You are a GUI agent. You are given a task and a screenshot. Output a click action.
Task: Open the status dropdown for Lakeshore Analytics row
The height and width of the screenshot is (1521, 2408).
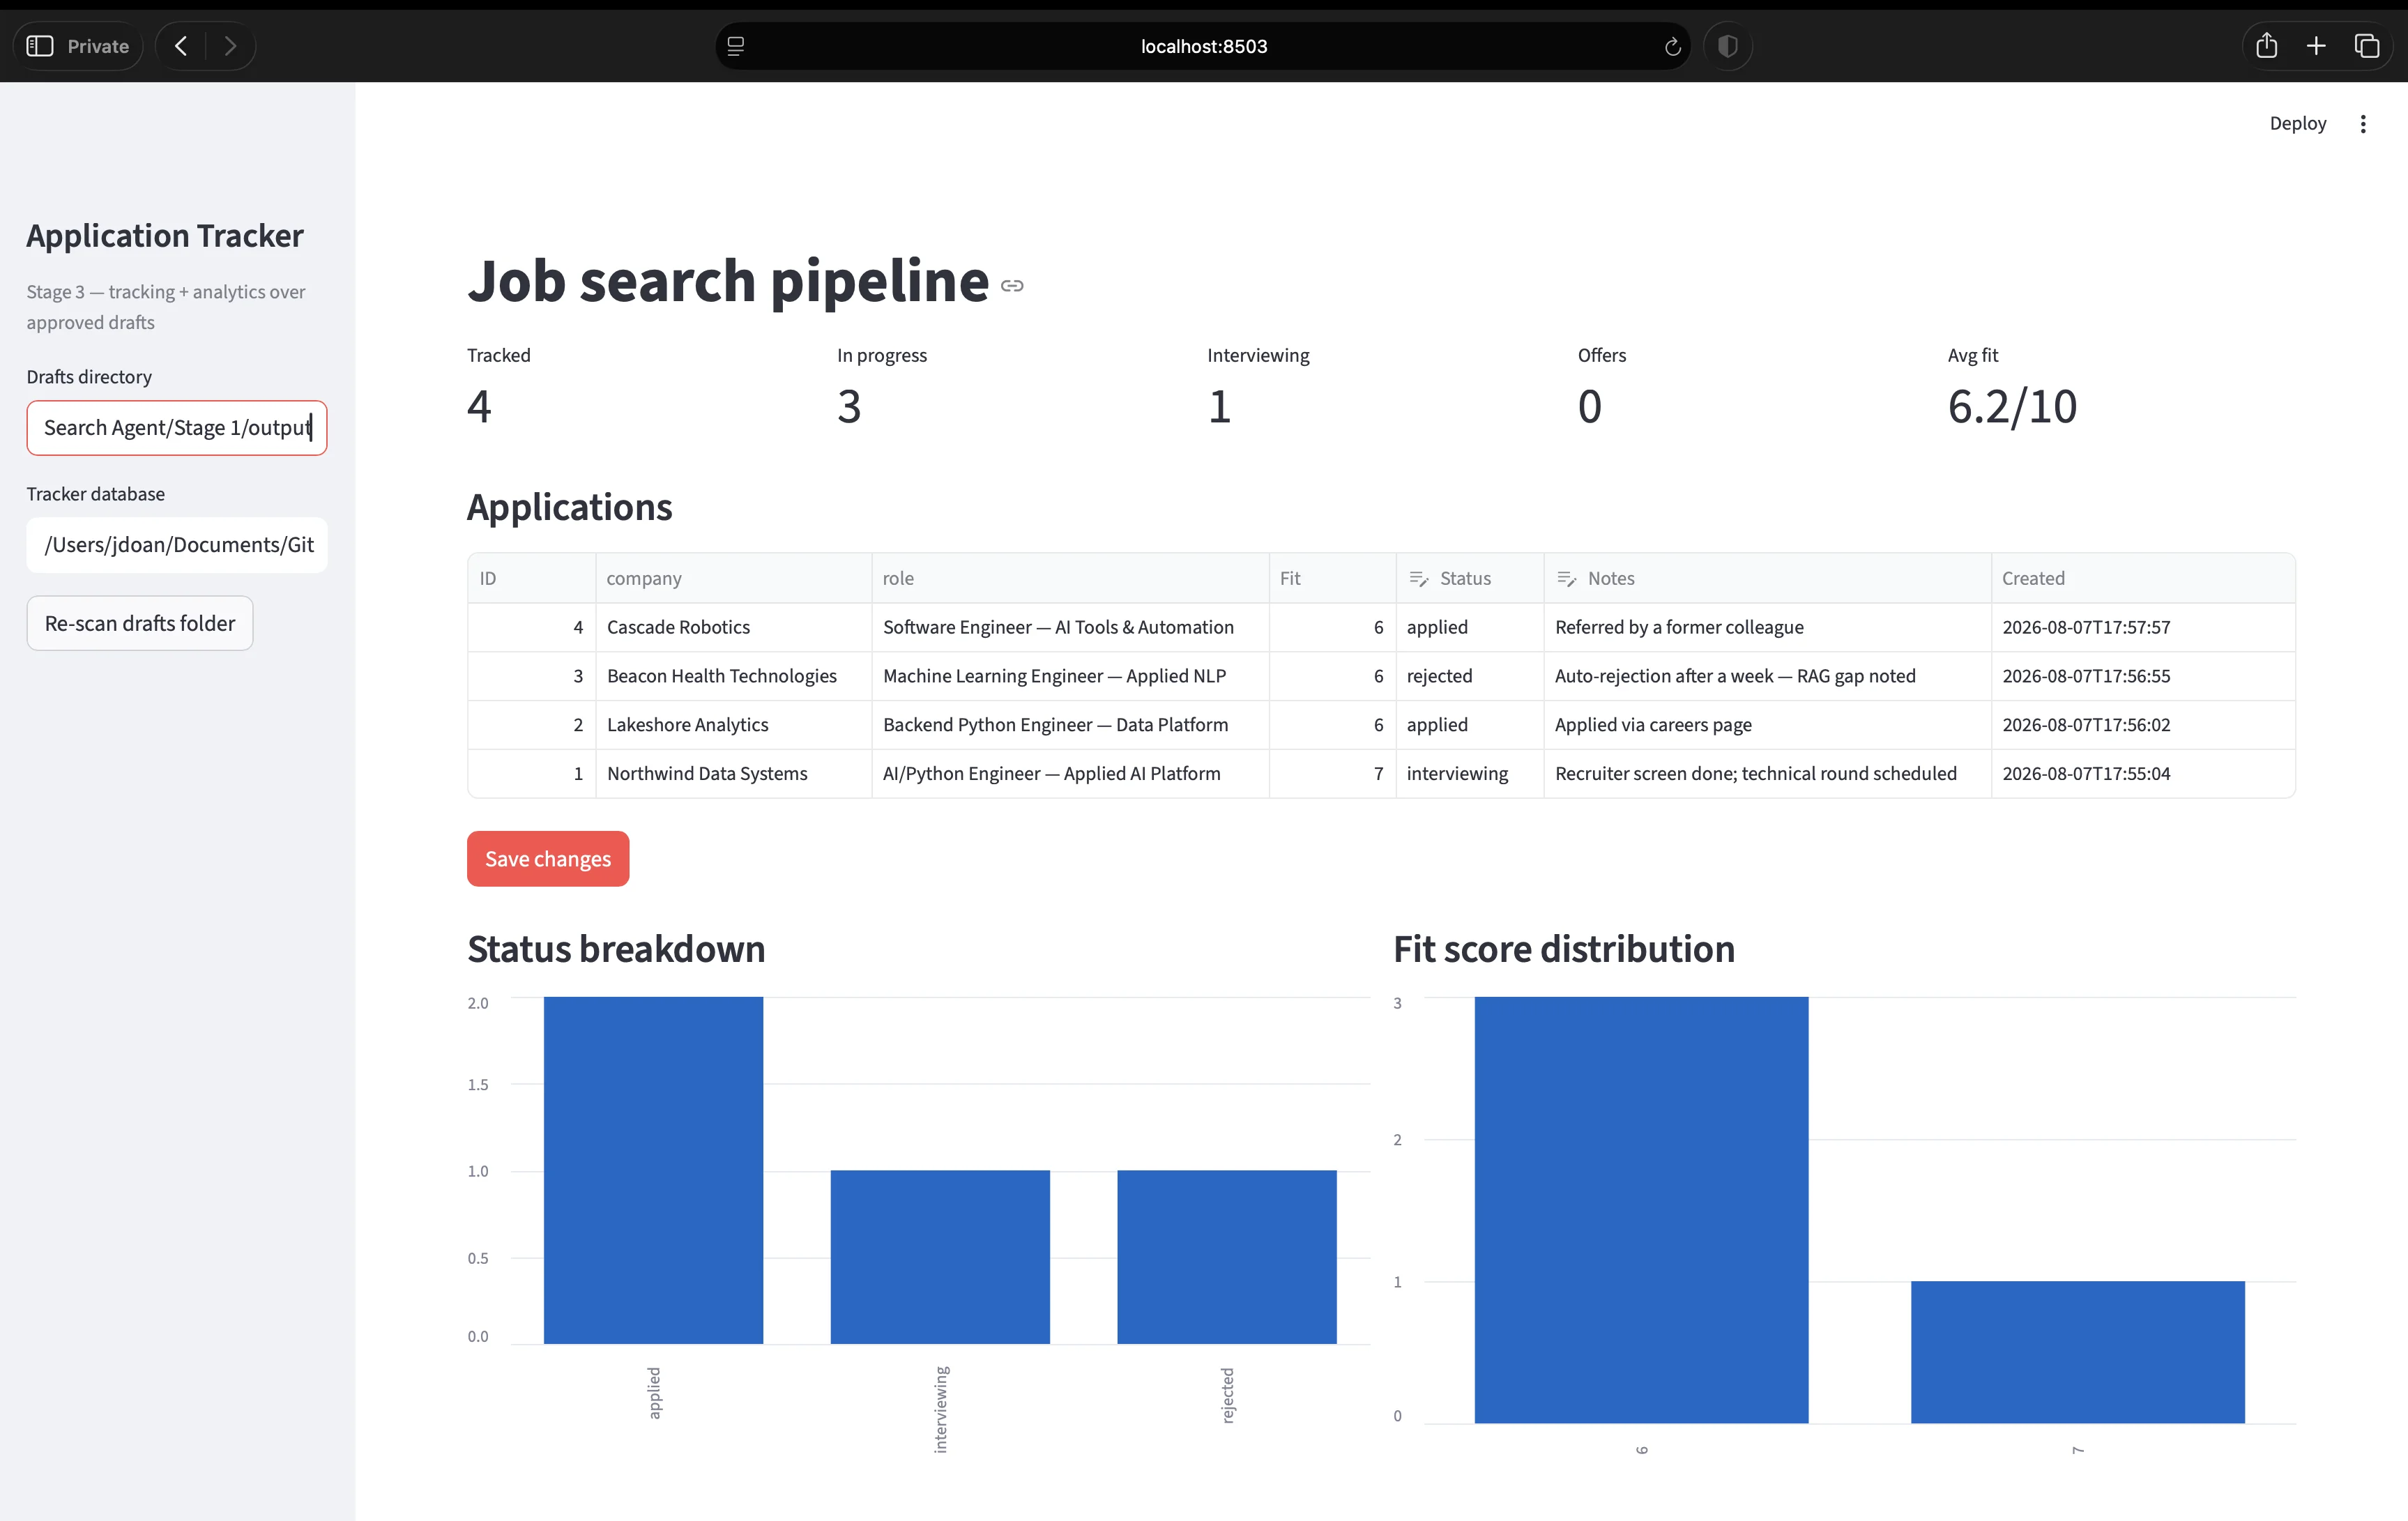pyautogui.click(x=1469, y=725)
